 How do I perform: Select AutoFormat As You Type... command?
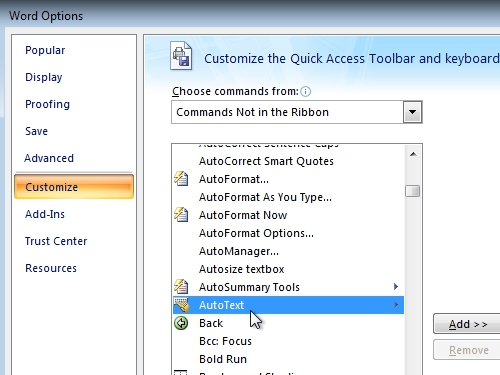[265, 197]
